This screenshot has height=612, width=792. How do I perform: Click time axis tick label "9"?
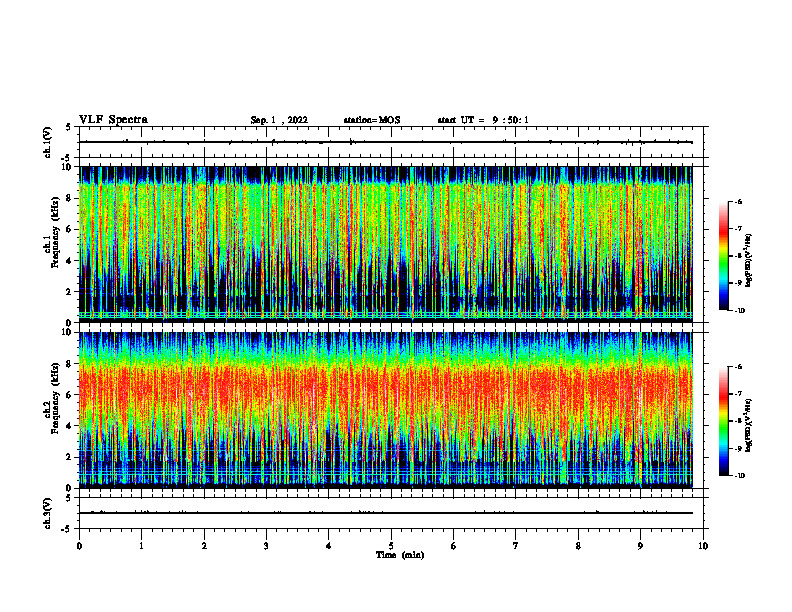point(640,546)
